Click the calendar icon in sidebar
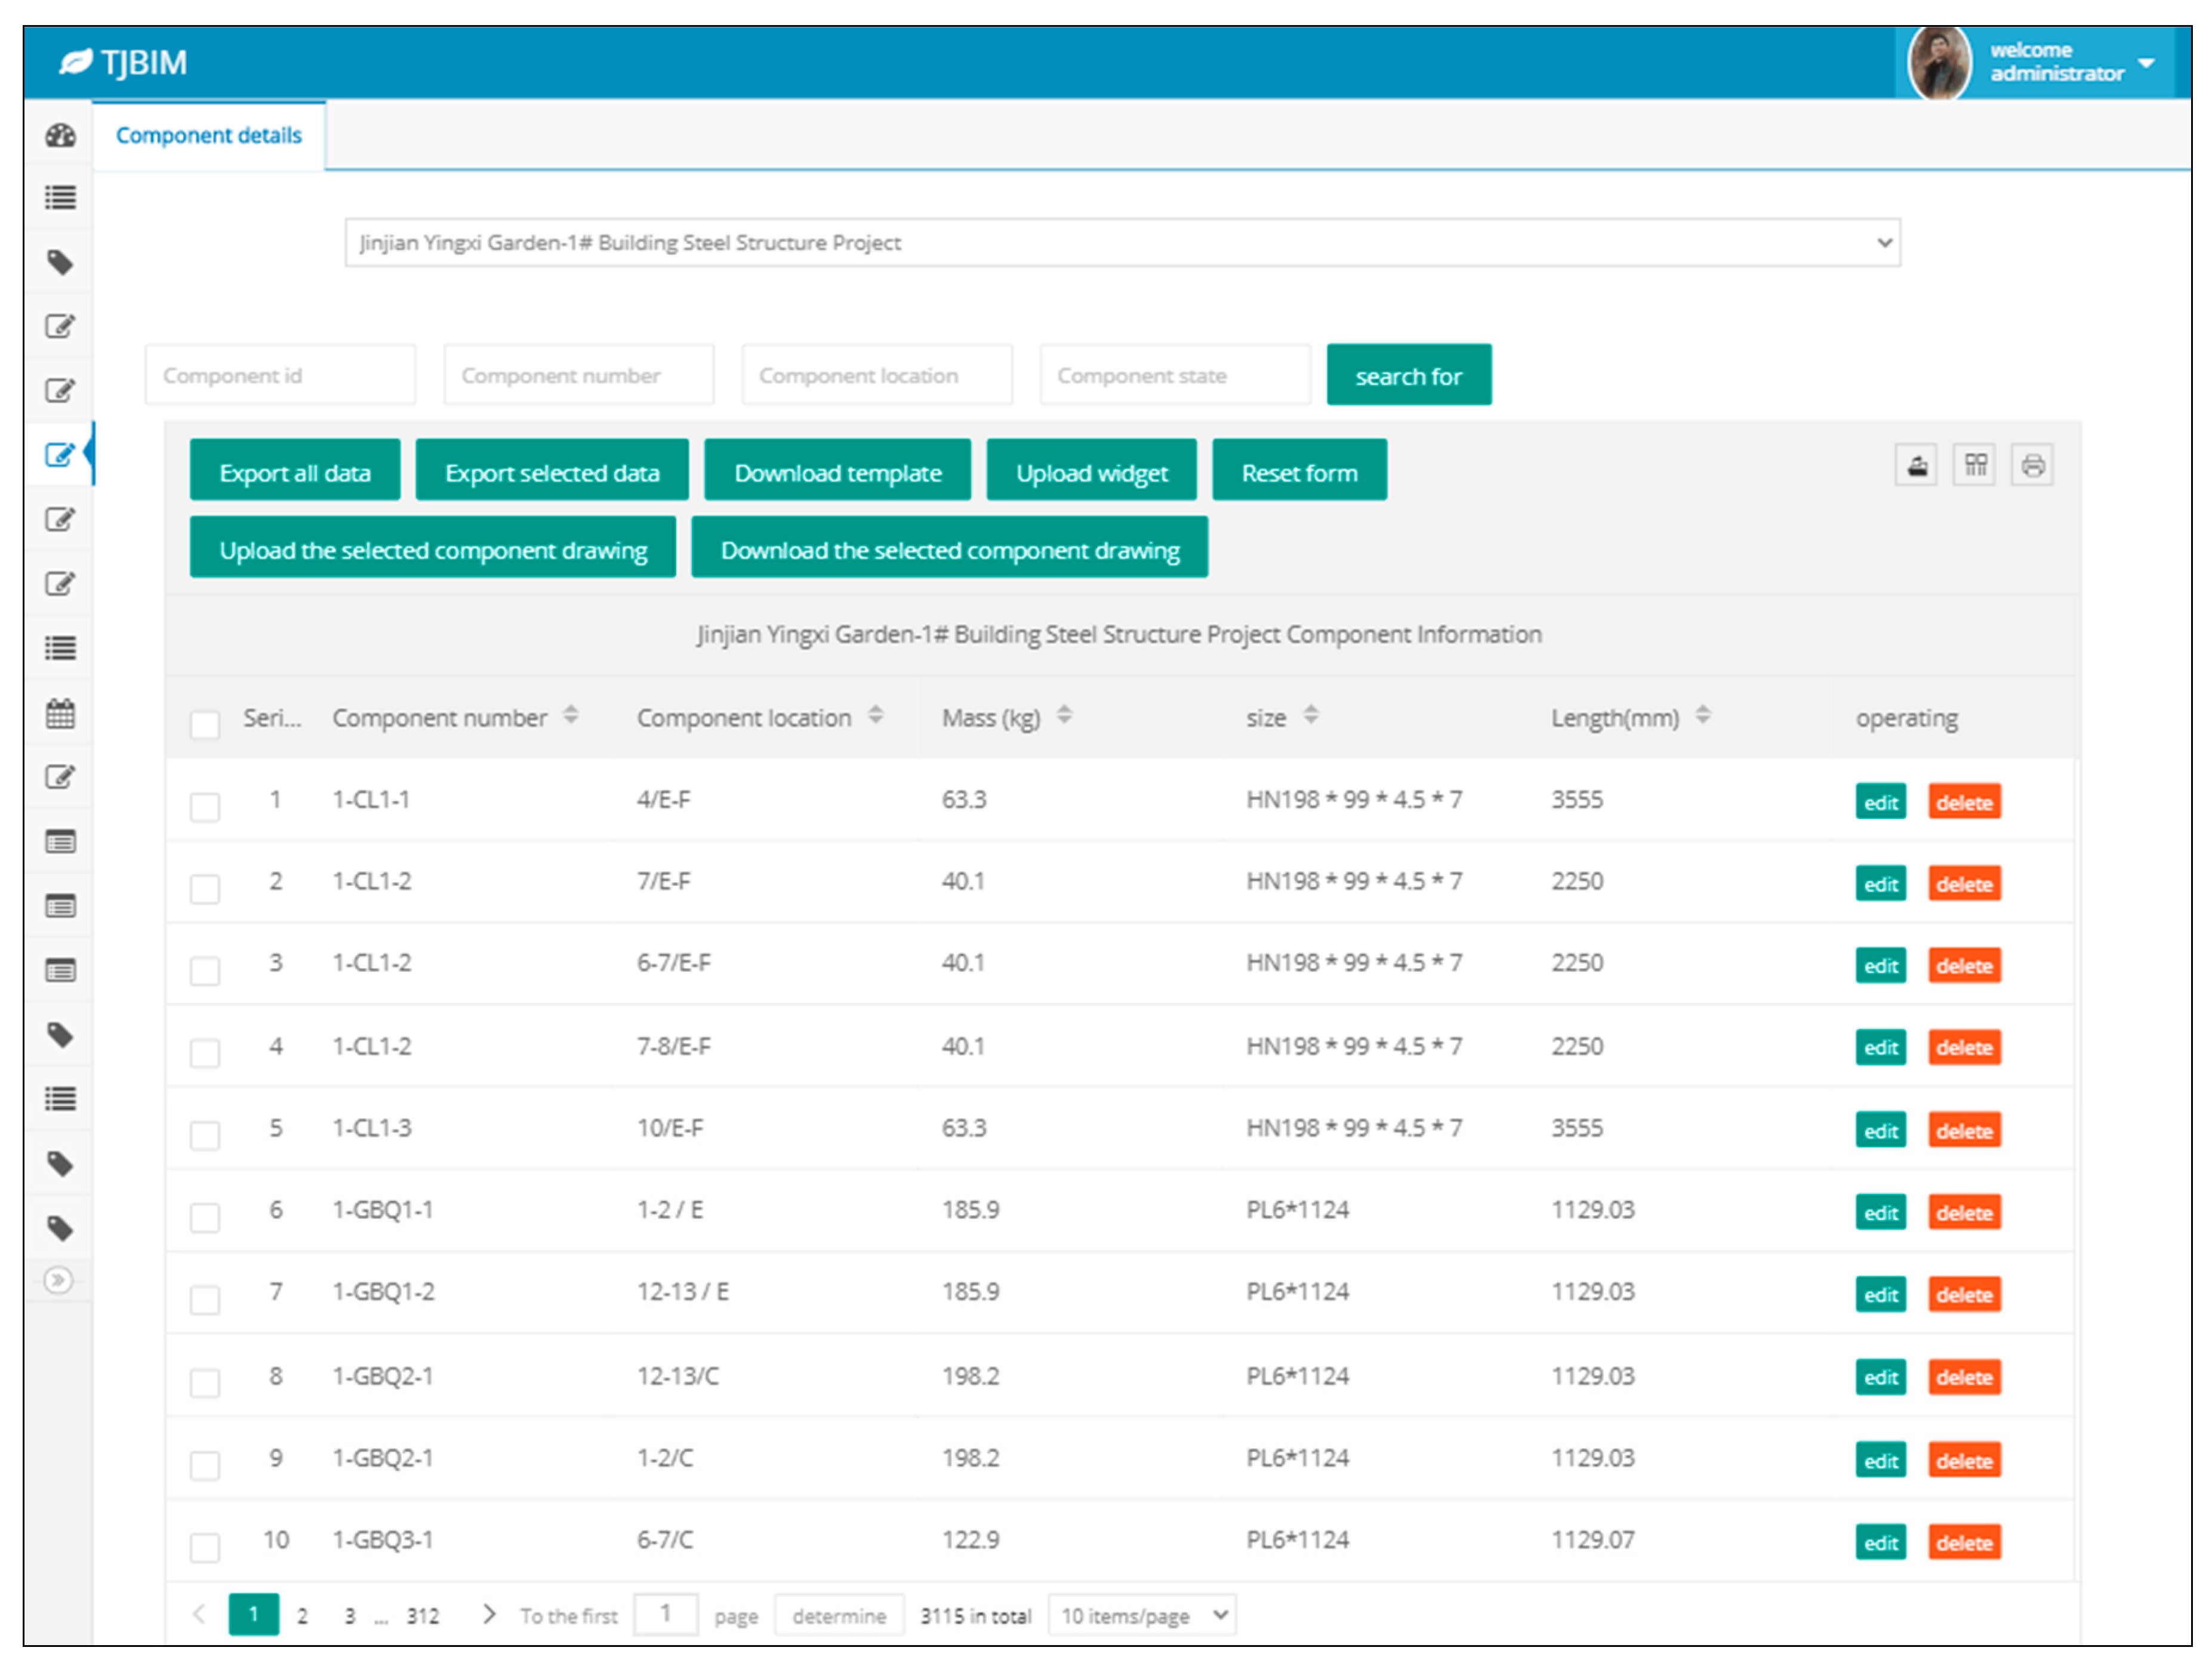Viewport: 2212px width, 1669px height. coord(60,714)
